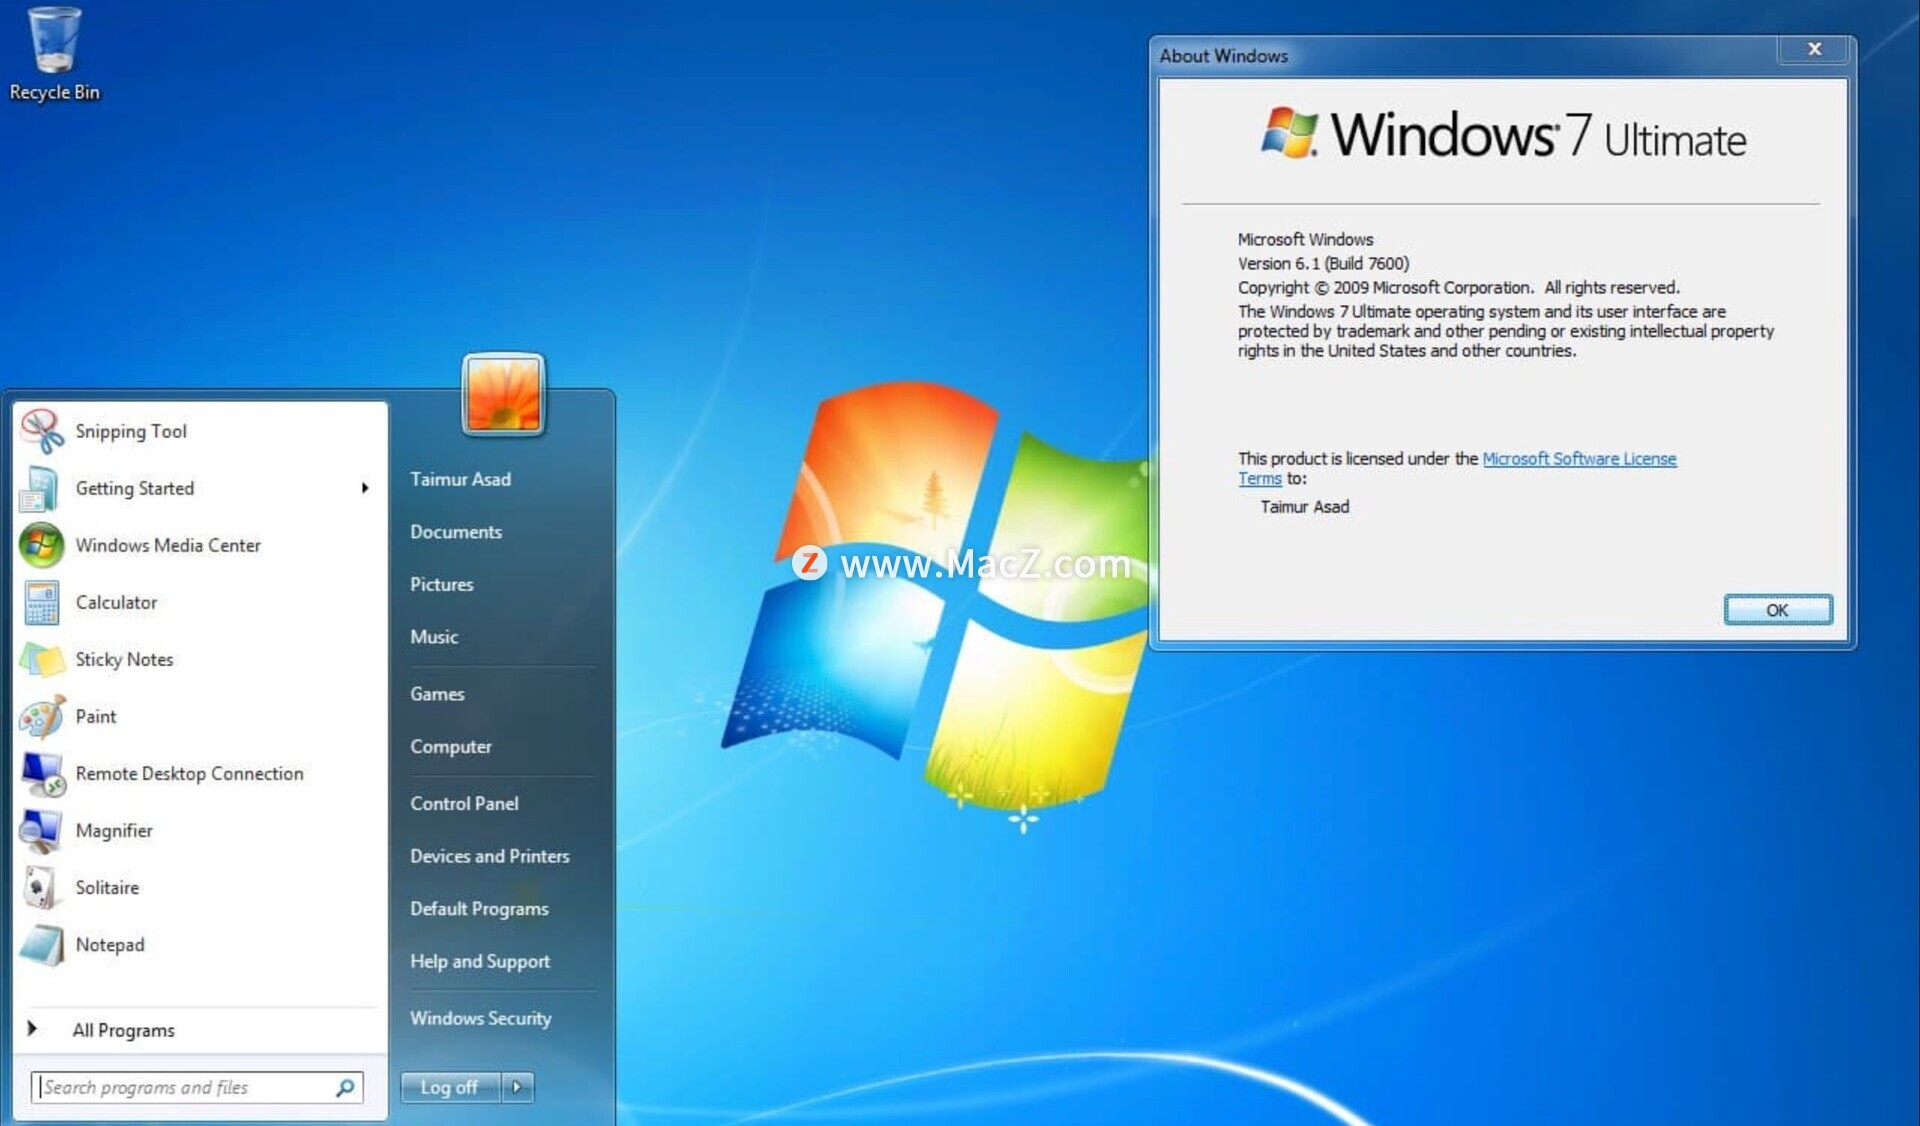This screenshot has width=1920, height=1126.
Task: Open Recycle Bin on the desktop
Action: 54,45
